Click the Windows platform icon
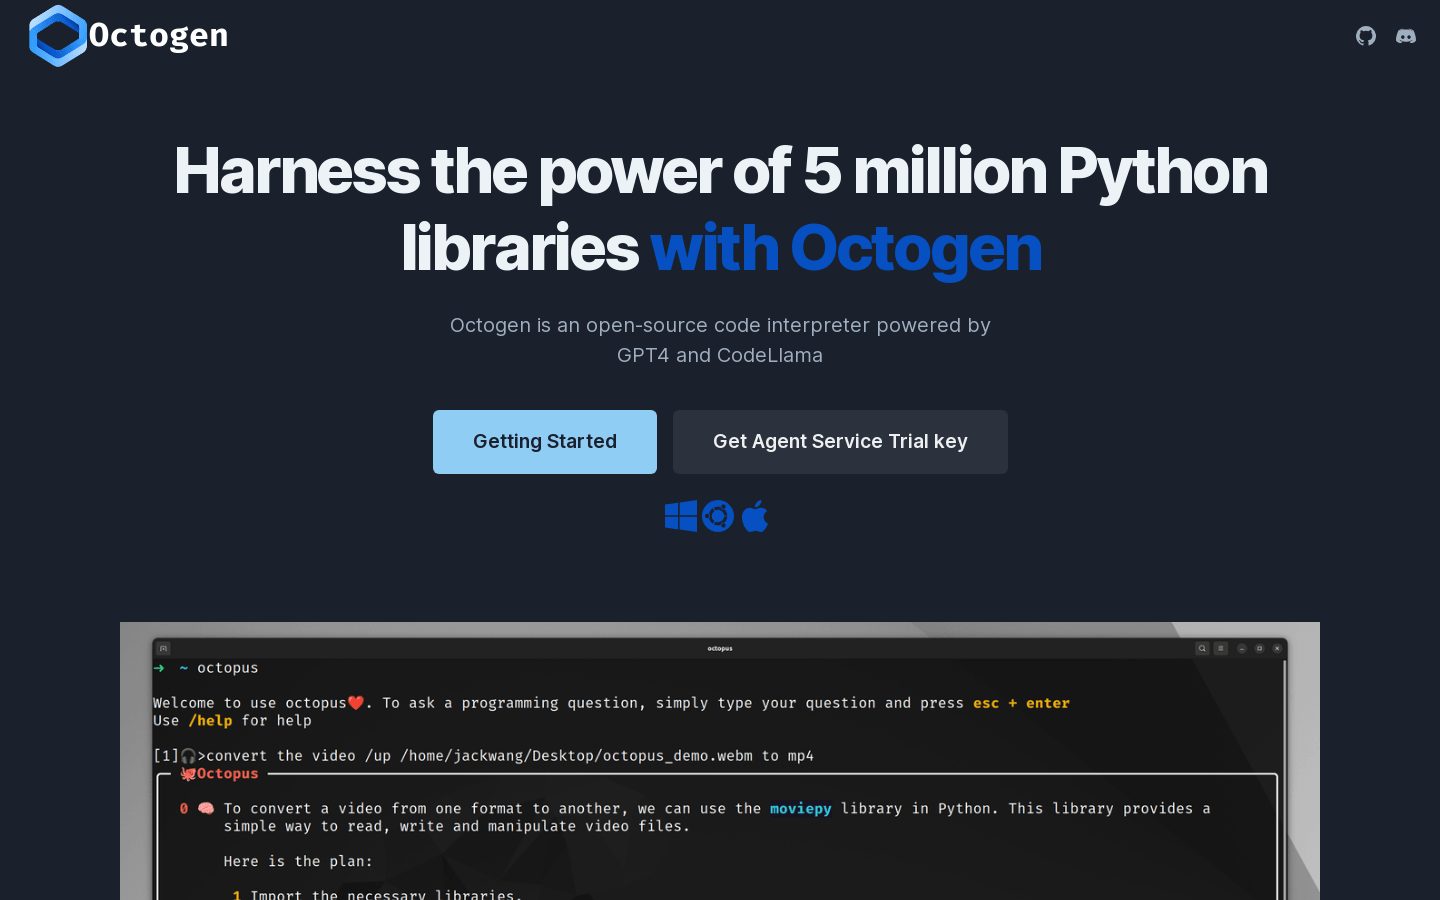 pyautogui.click(x=681, y=516)
